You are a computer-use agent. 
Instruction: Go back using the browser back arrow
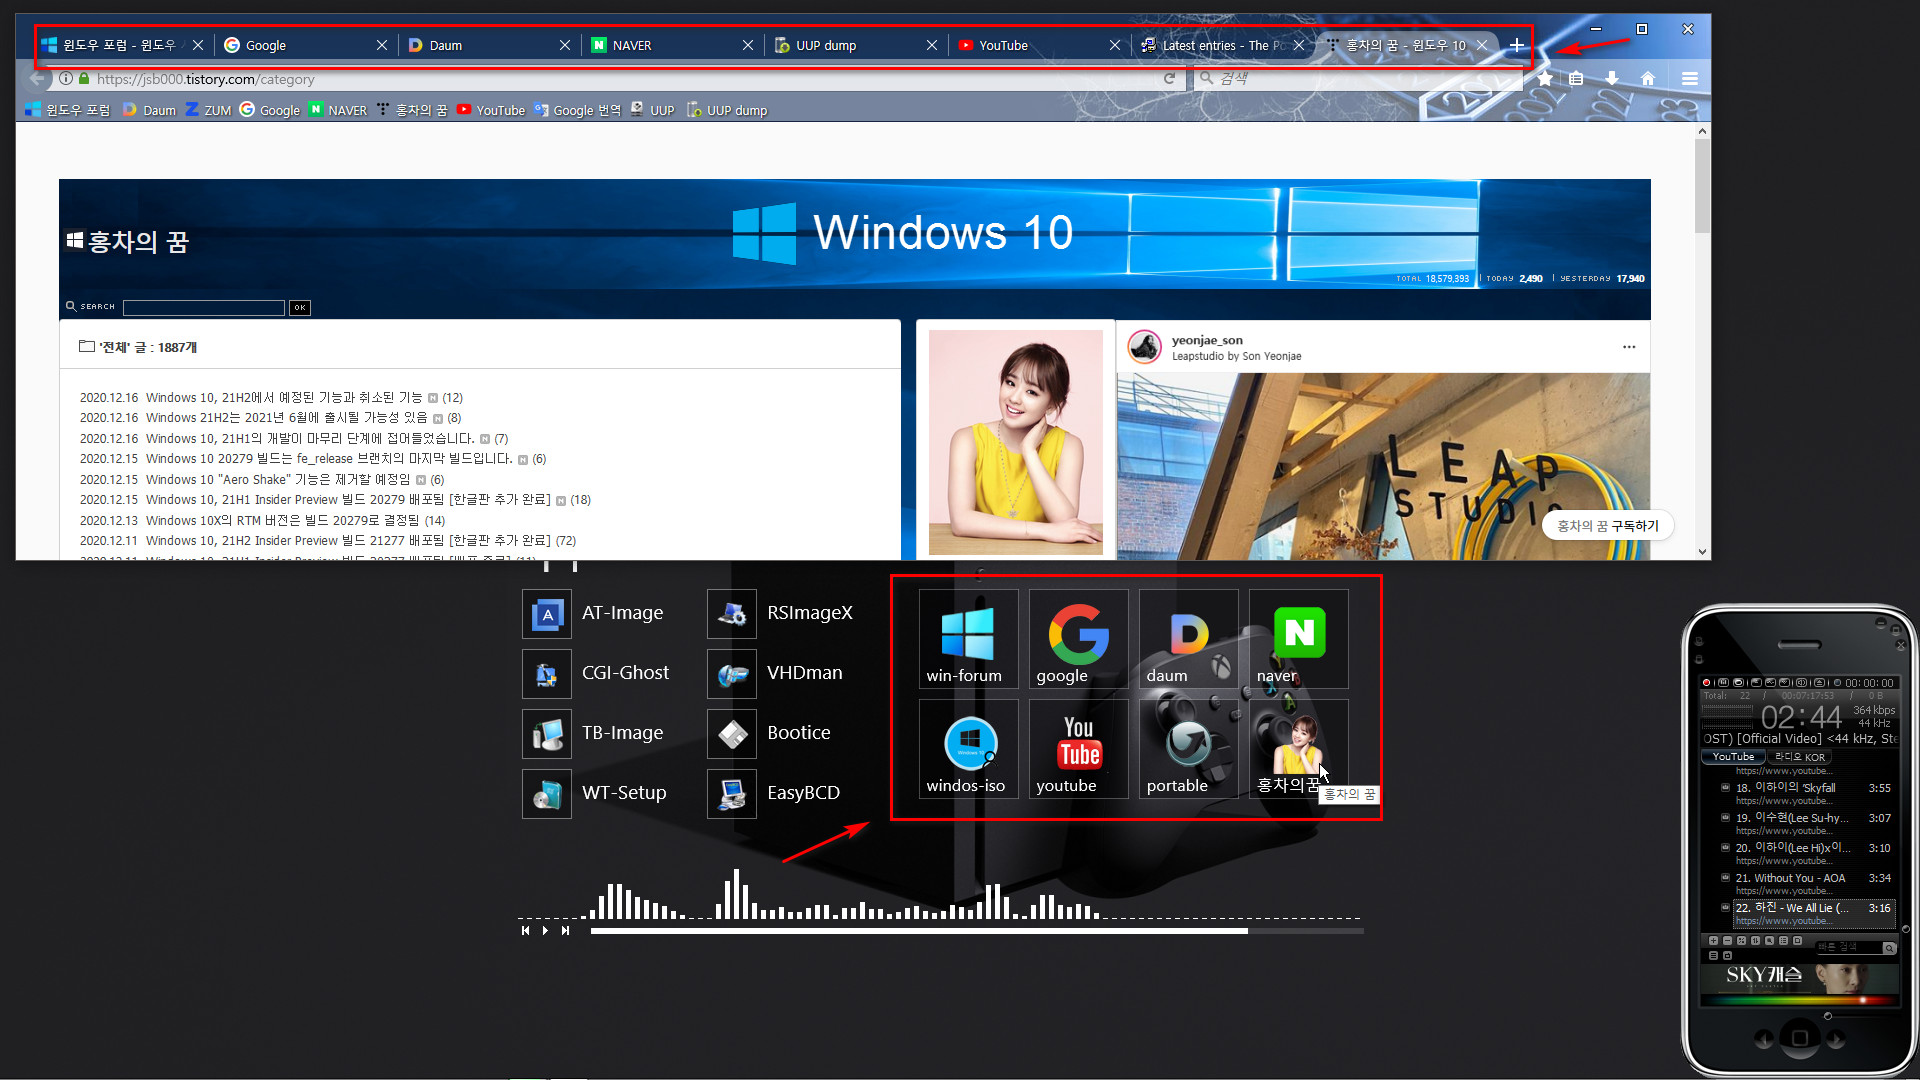[37, 78]
